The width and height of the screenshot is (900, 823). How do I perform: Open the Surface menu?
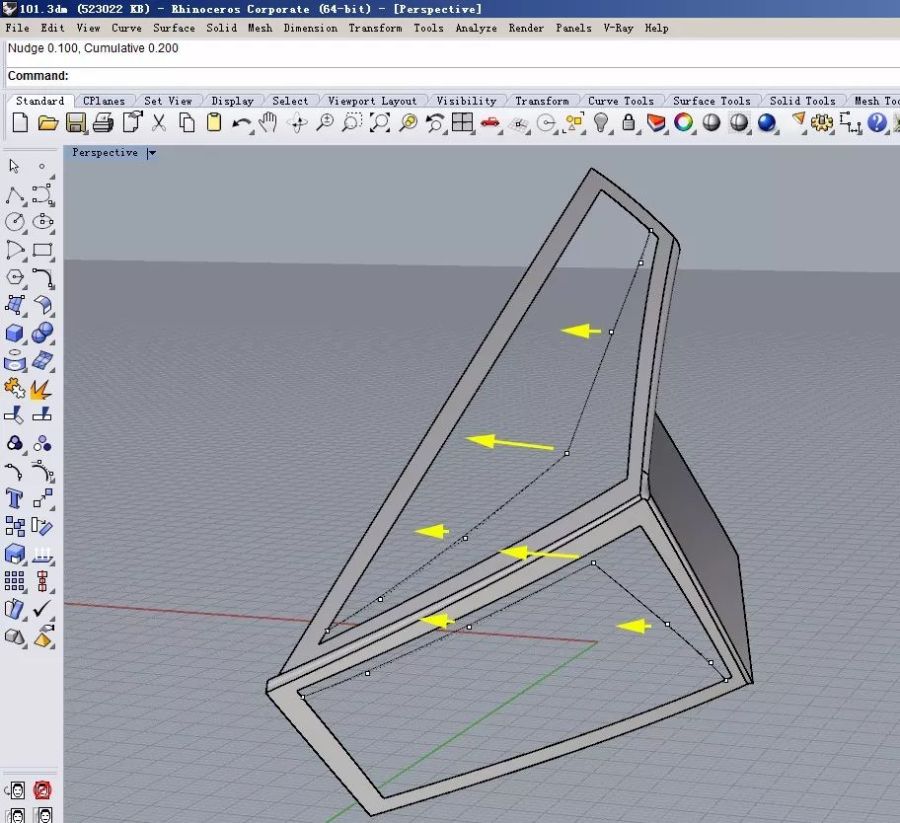coord(174,28)
